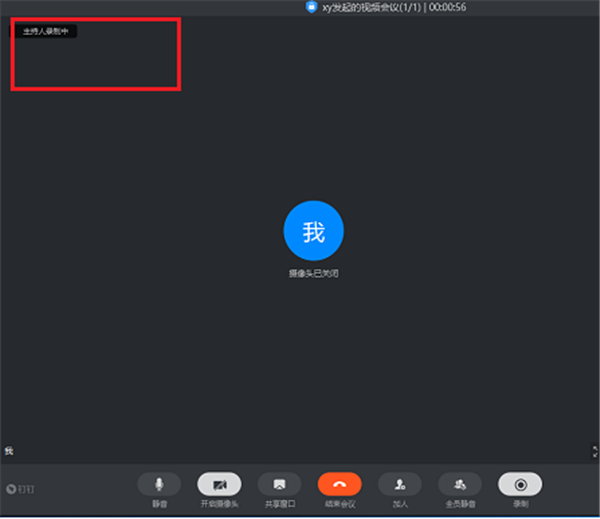Start recording with 录制 button
The width and height of the screenshot is (600, 519).
(x=520, y=484)
